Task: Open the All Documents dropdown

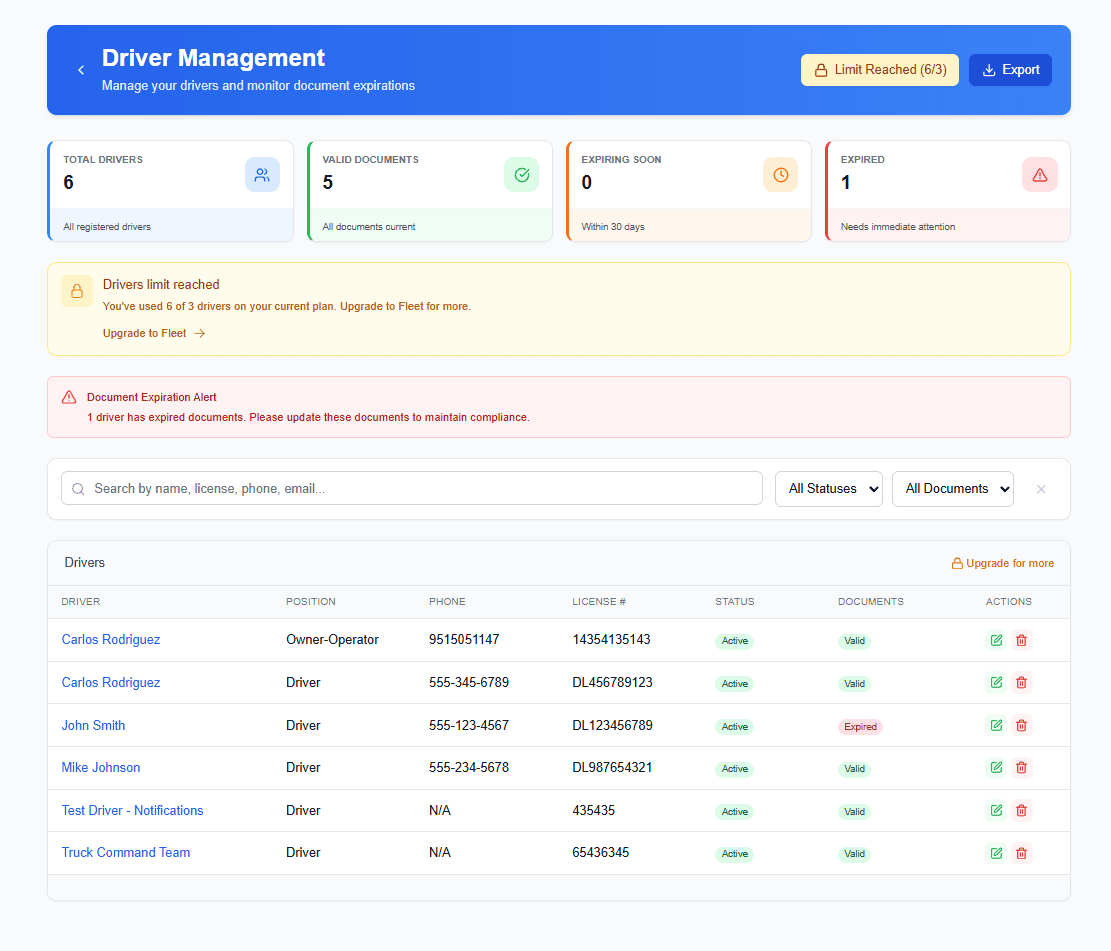Action: [x=952, y=488]
